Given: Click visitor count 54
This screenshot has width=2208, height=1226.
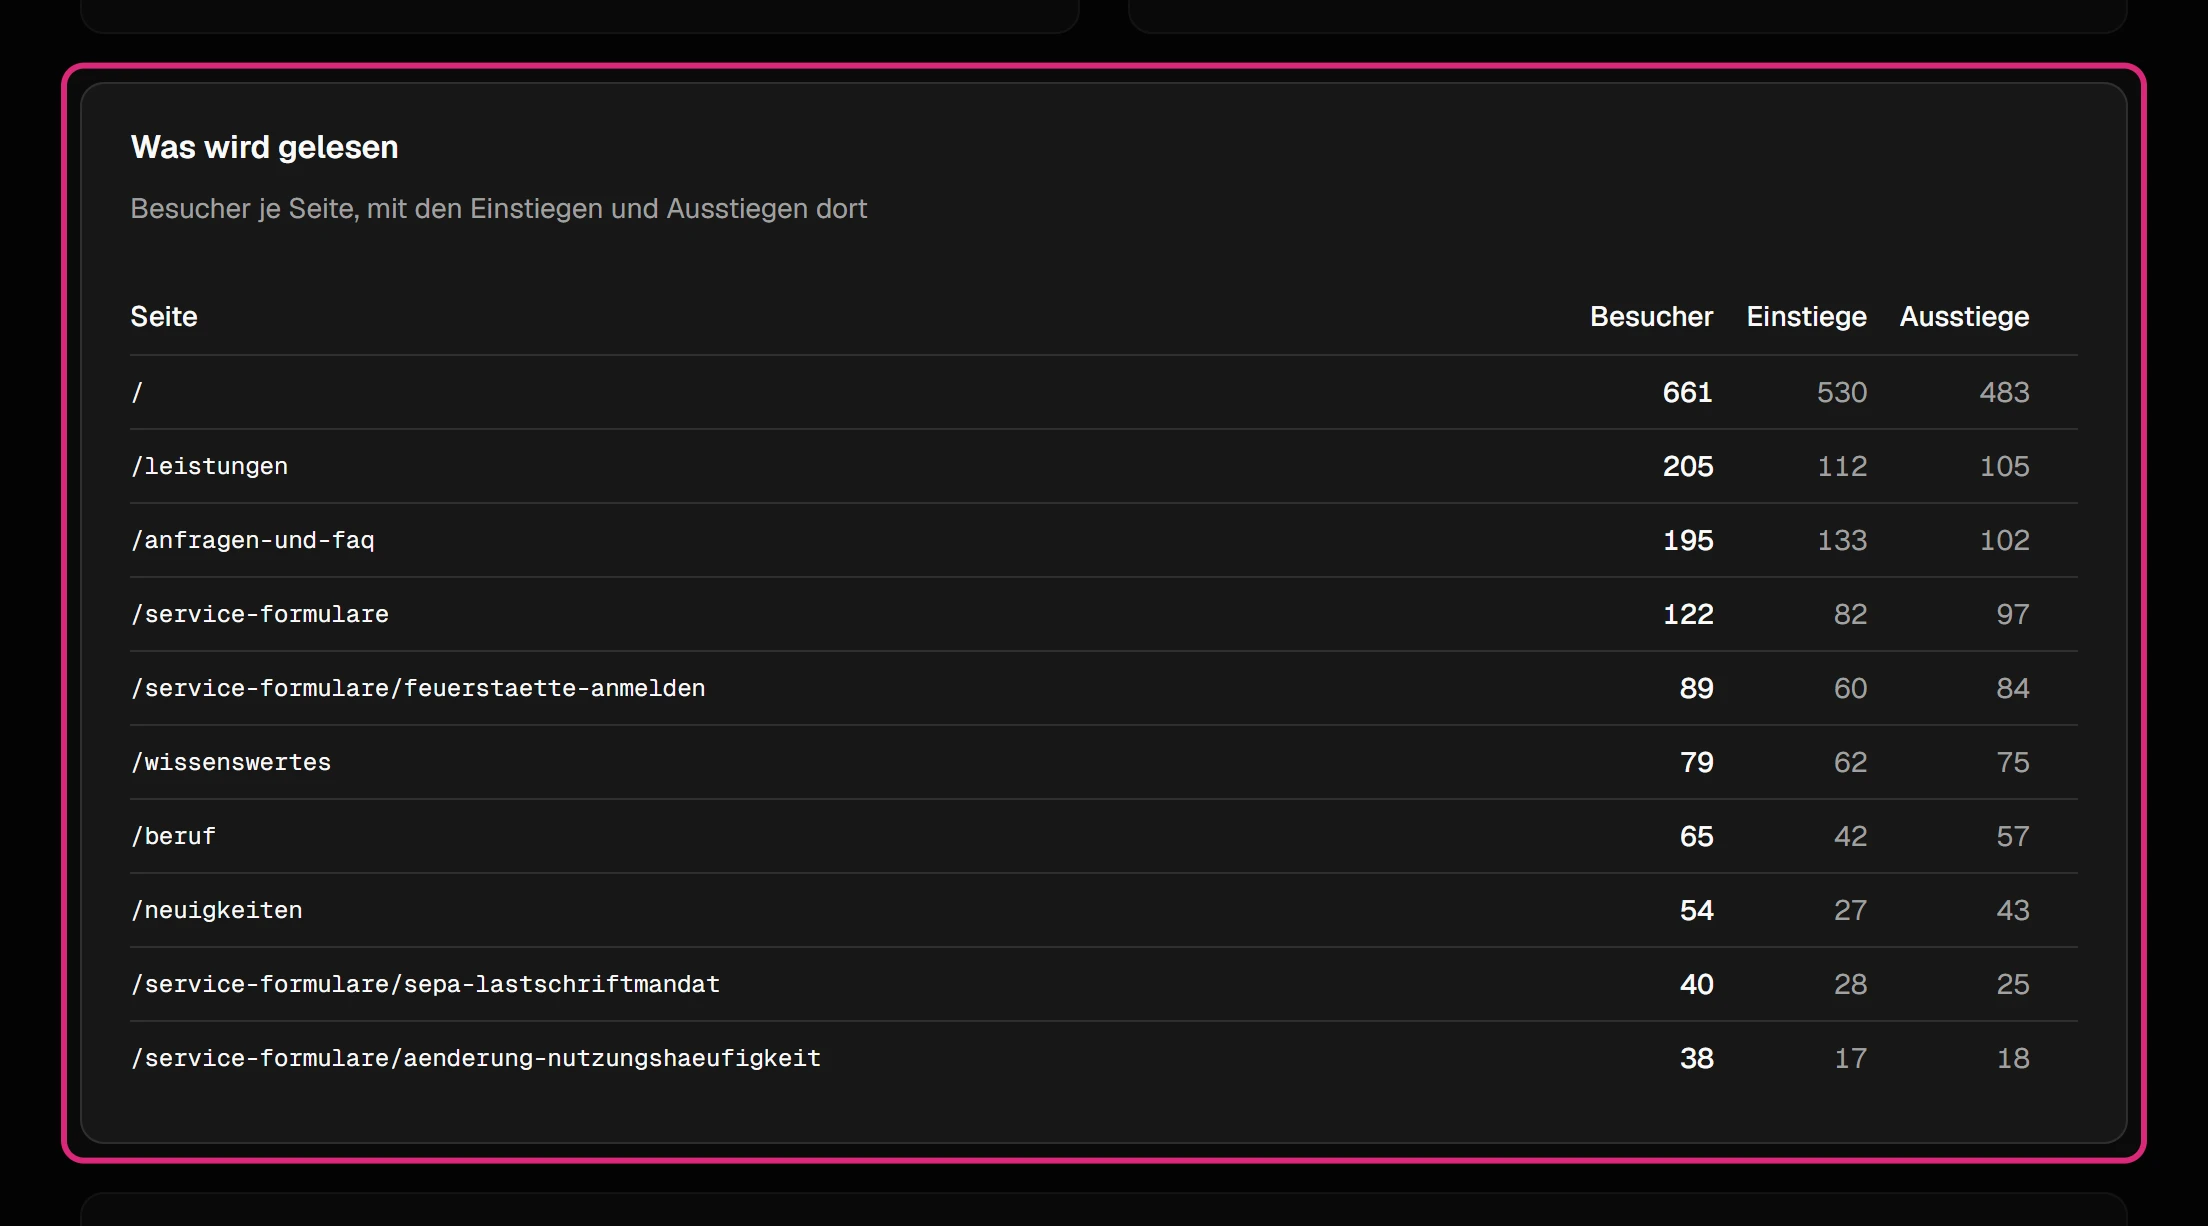Looking at the screenshot, I should [1696, 910].
